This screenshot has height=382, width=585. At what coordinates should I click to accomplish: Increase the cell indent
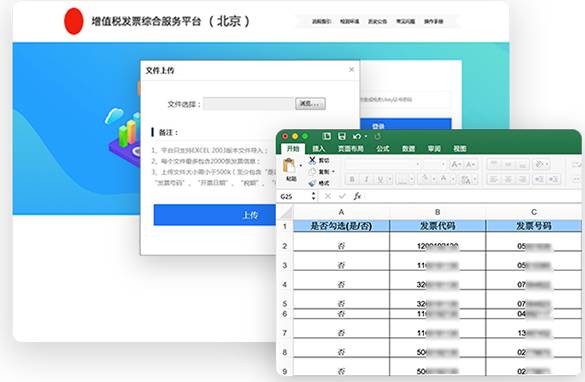pos(554,179)
